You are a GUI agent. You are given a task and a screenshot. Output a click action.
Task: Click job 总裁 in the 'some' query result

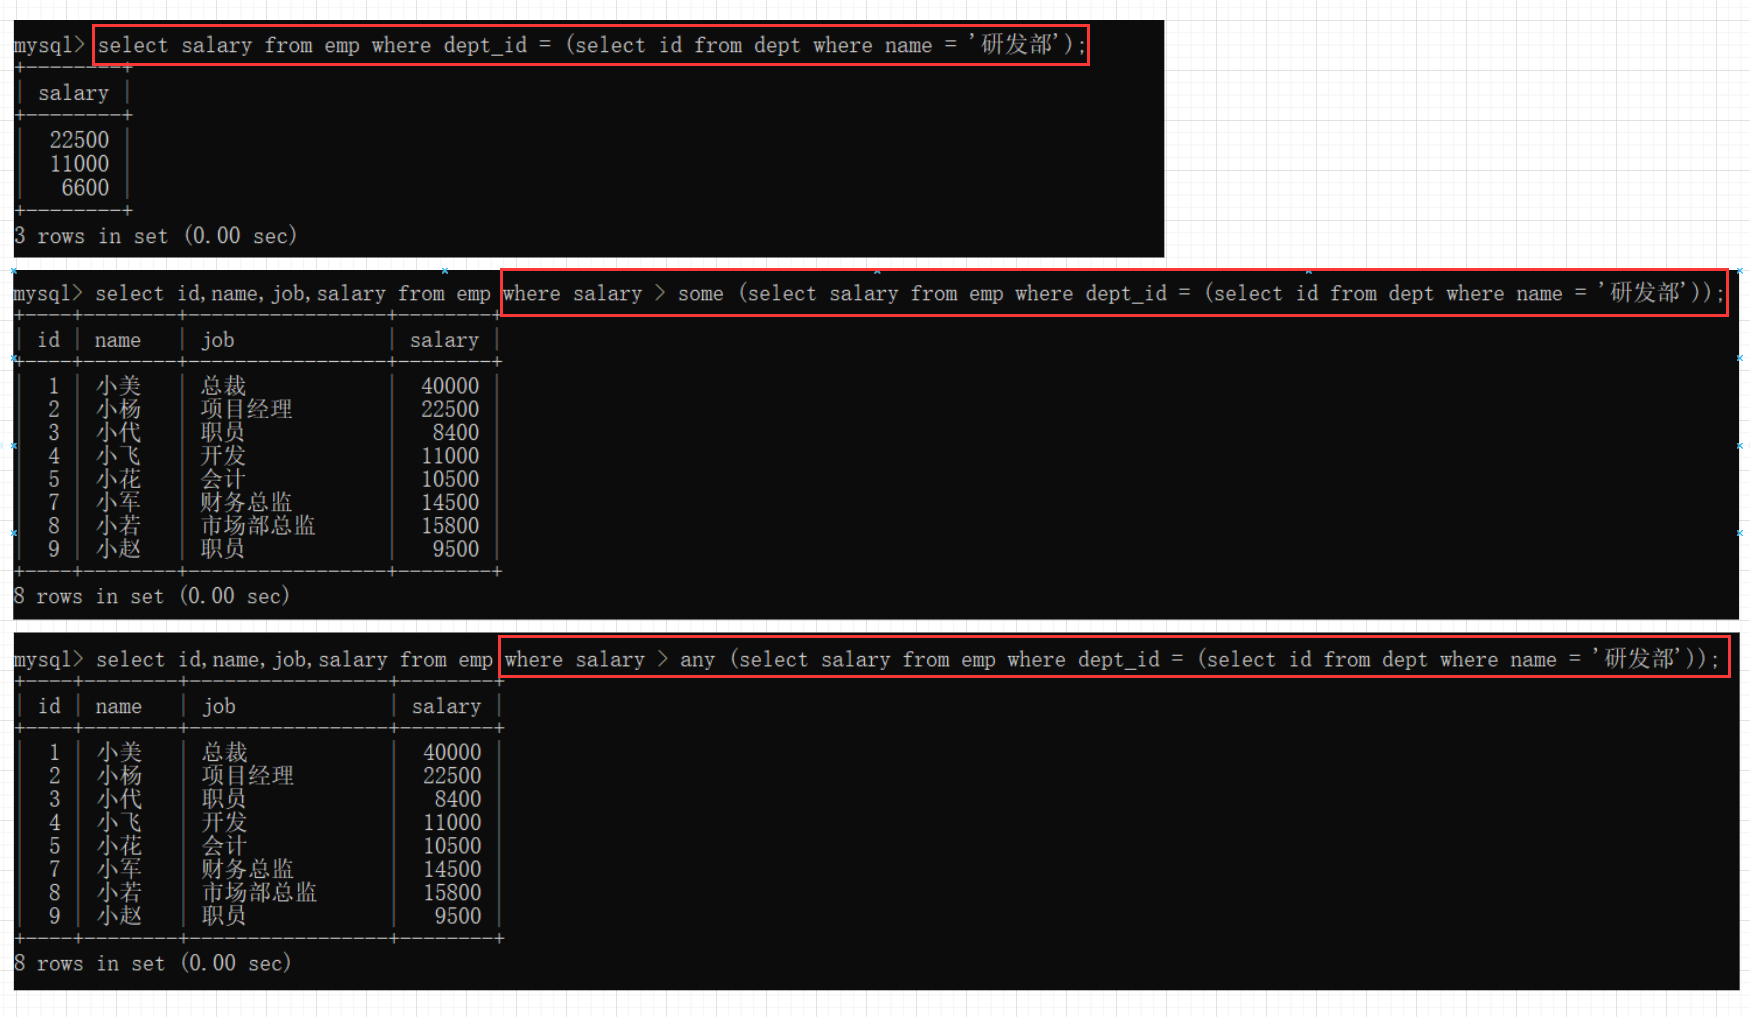pyautogui.click(x=223, y=386)
